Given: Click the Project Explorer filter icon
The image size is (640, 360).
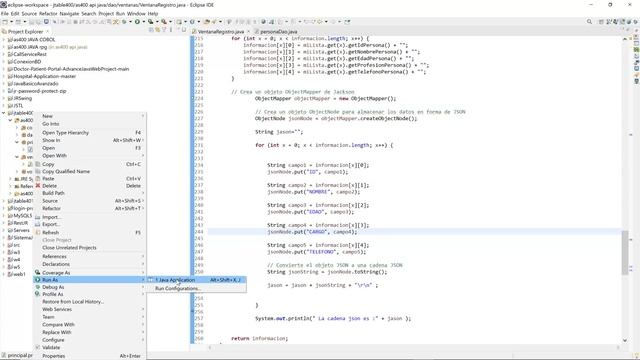Looking at the screenshot, I should (x=164, y=30).
